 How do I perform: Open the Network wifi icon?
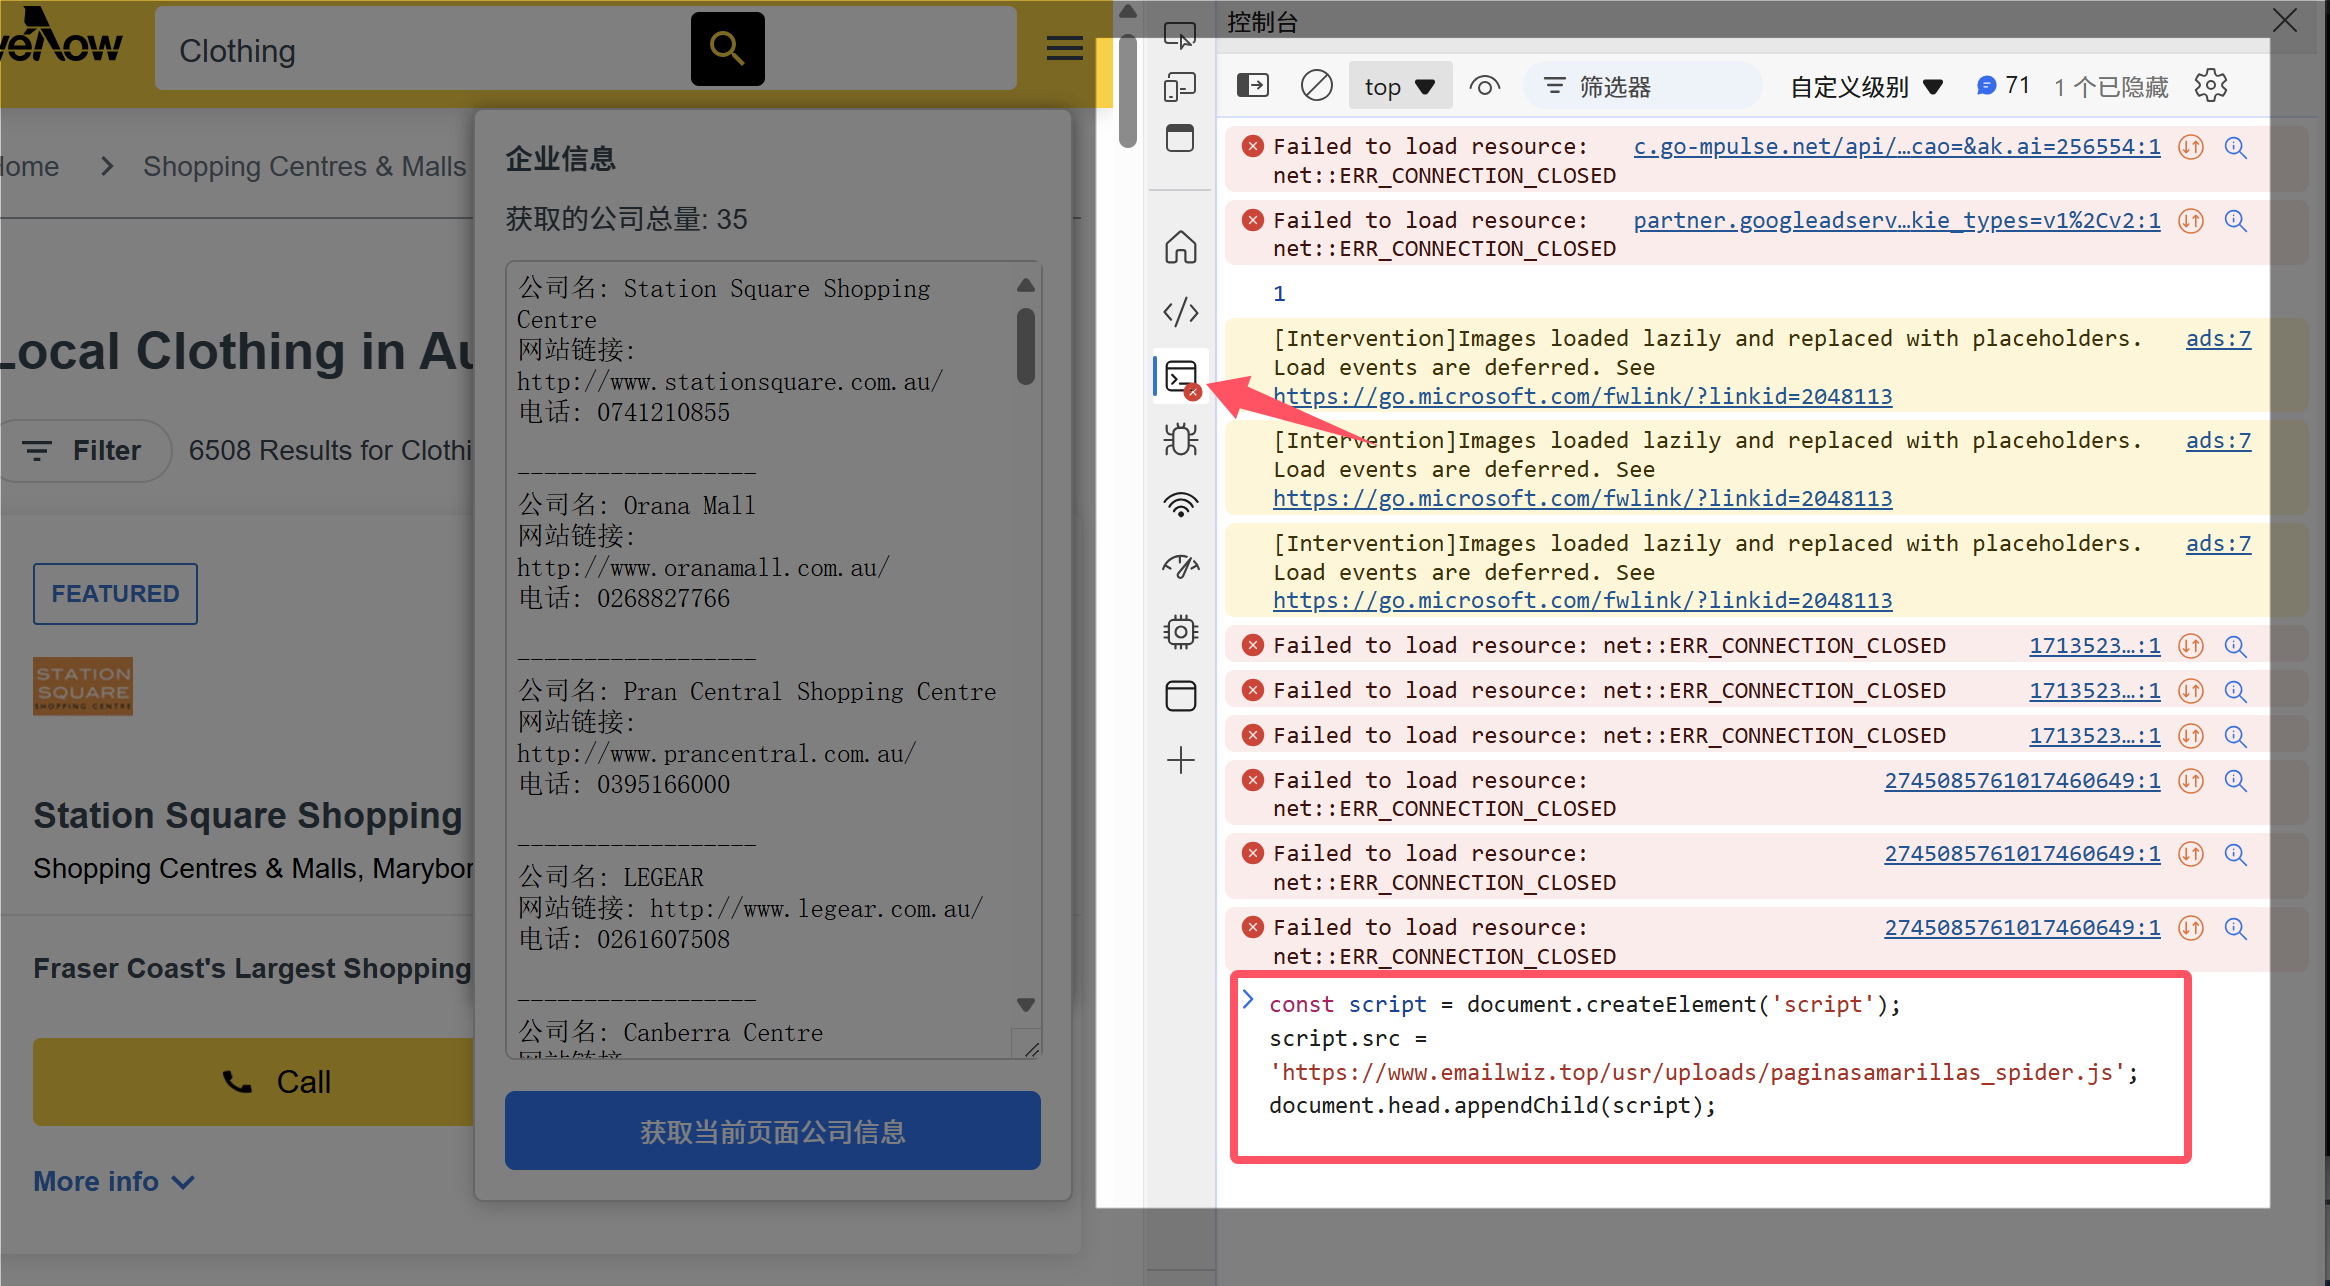click(1180, 504)
